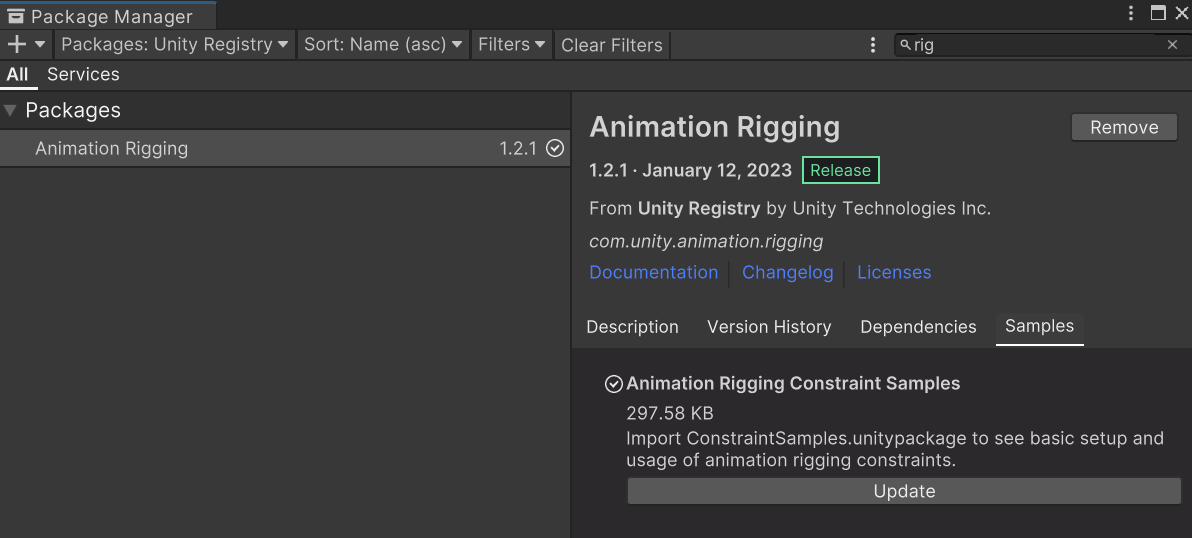The image size is (1192, 538).
Task: Open the Changelog link
Action: coord(787,272)
